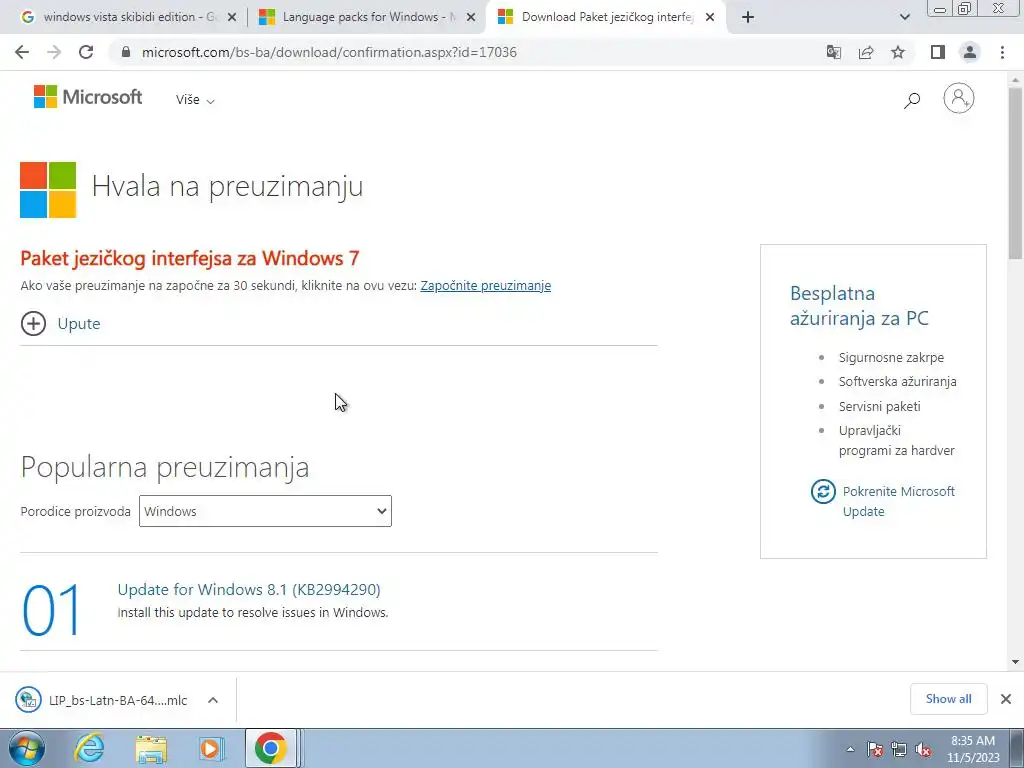Open Update for Windows 8.1 (KB2994290) link

point(249,589)
